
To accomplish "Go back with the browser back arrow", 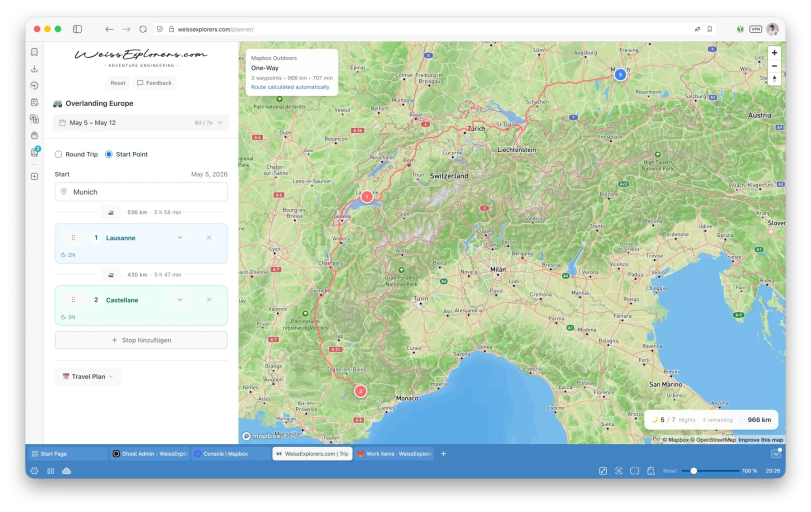I will click(x=109, y=29).
